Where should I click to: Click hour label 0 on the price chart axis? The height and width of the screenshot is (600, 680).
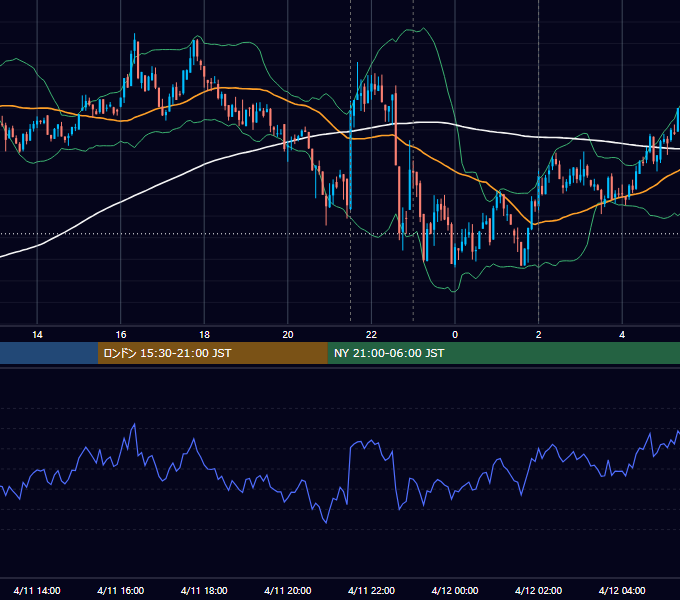pyautogui.click(x=455, y=335)
